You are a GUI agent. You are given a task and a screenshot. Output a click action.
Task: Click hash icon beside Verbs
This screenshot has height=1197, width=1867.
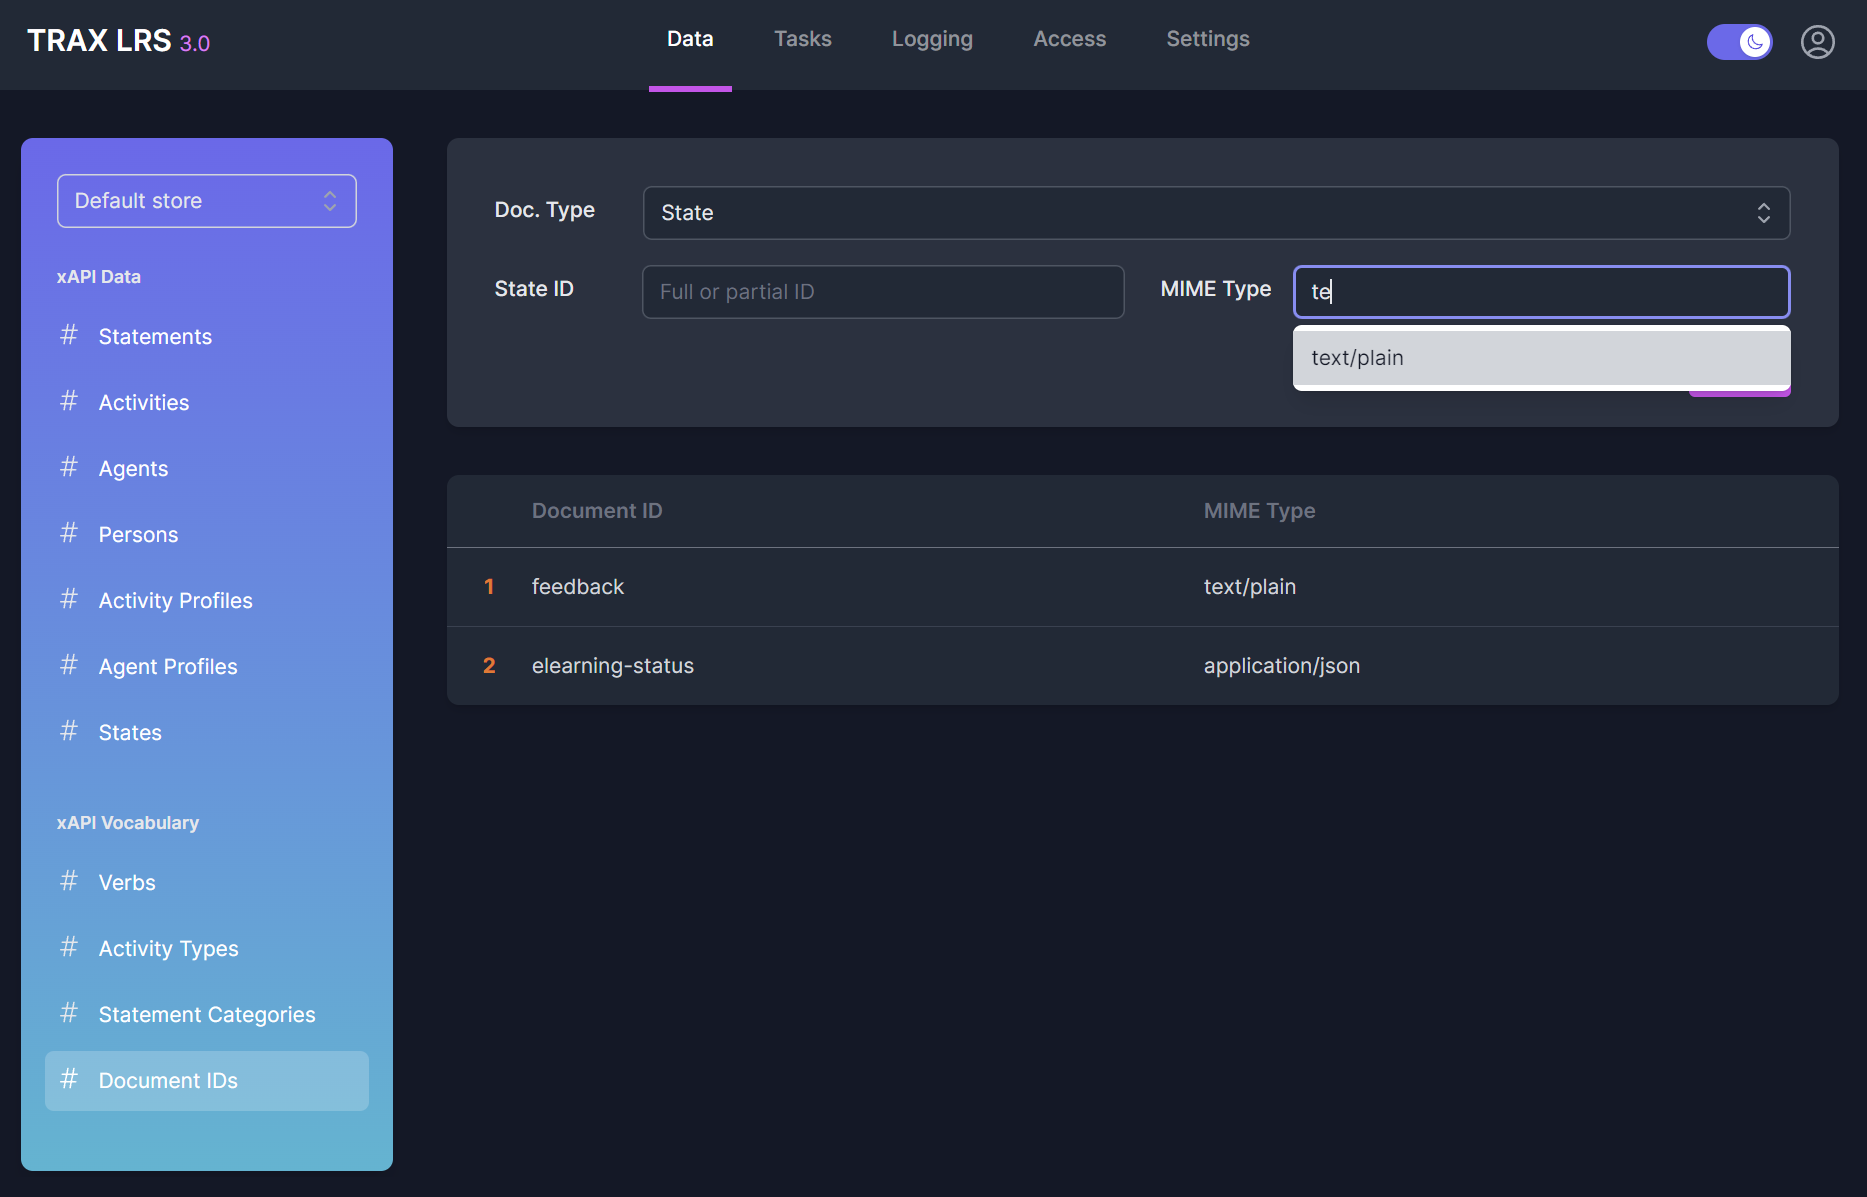click(69, 881)
